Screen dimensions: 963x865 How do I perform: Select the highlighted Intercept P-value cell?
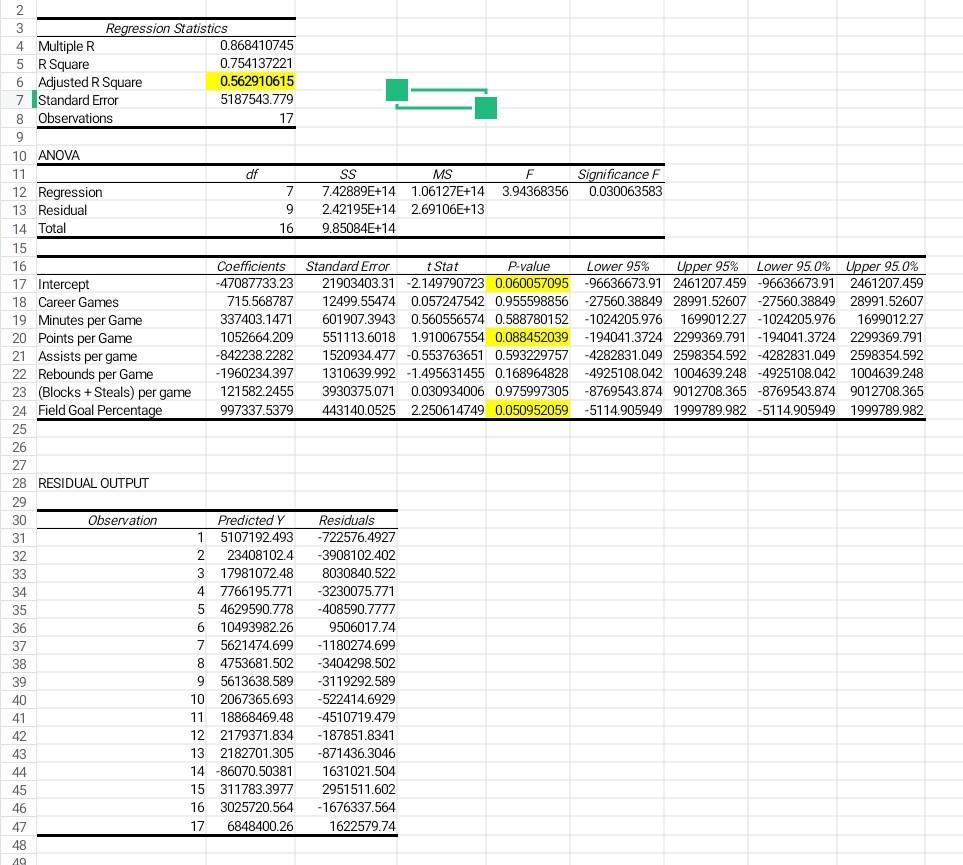[528, 284]
